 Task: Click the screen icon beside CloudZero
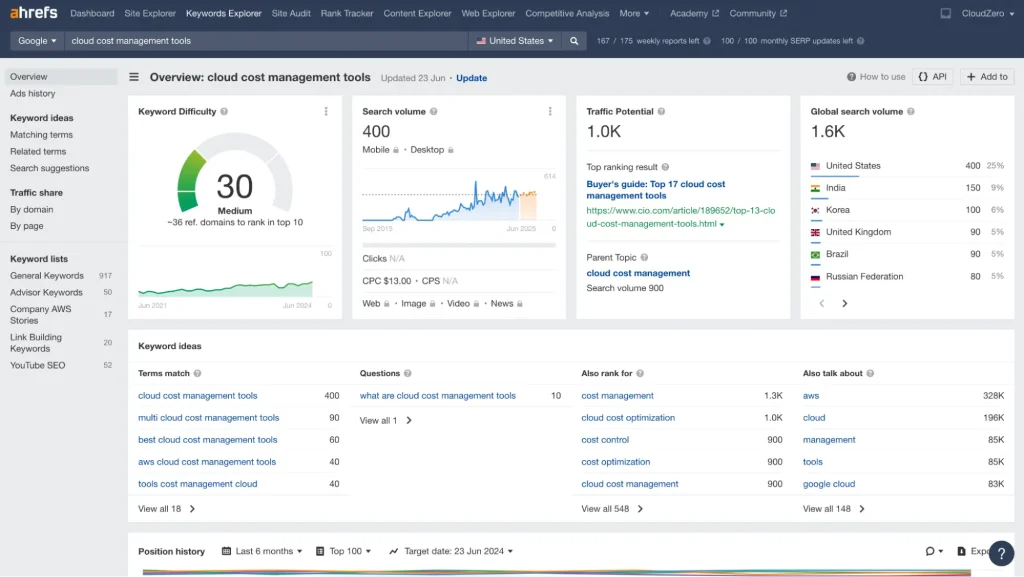(945, 13)
